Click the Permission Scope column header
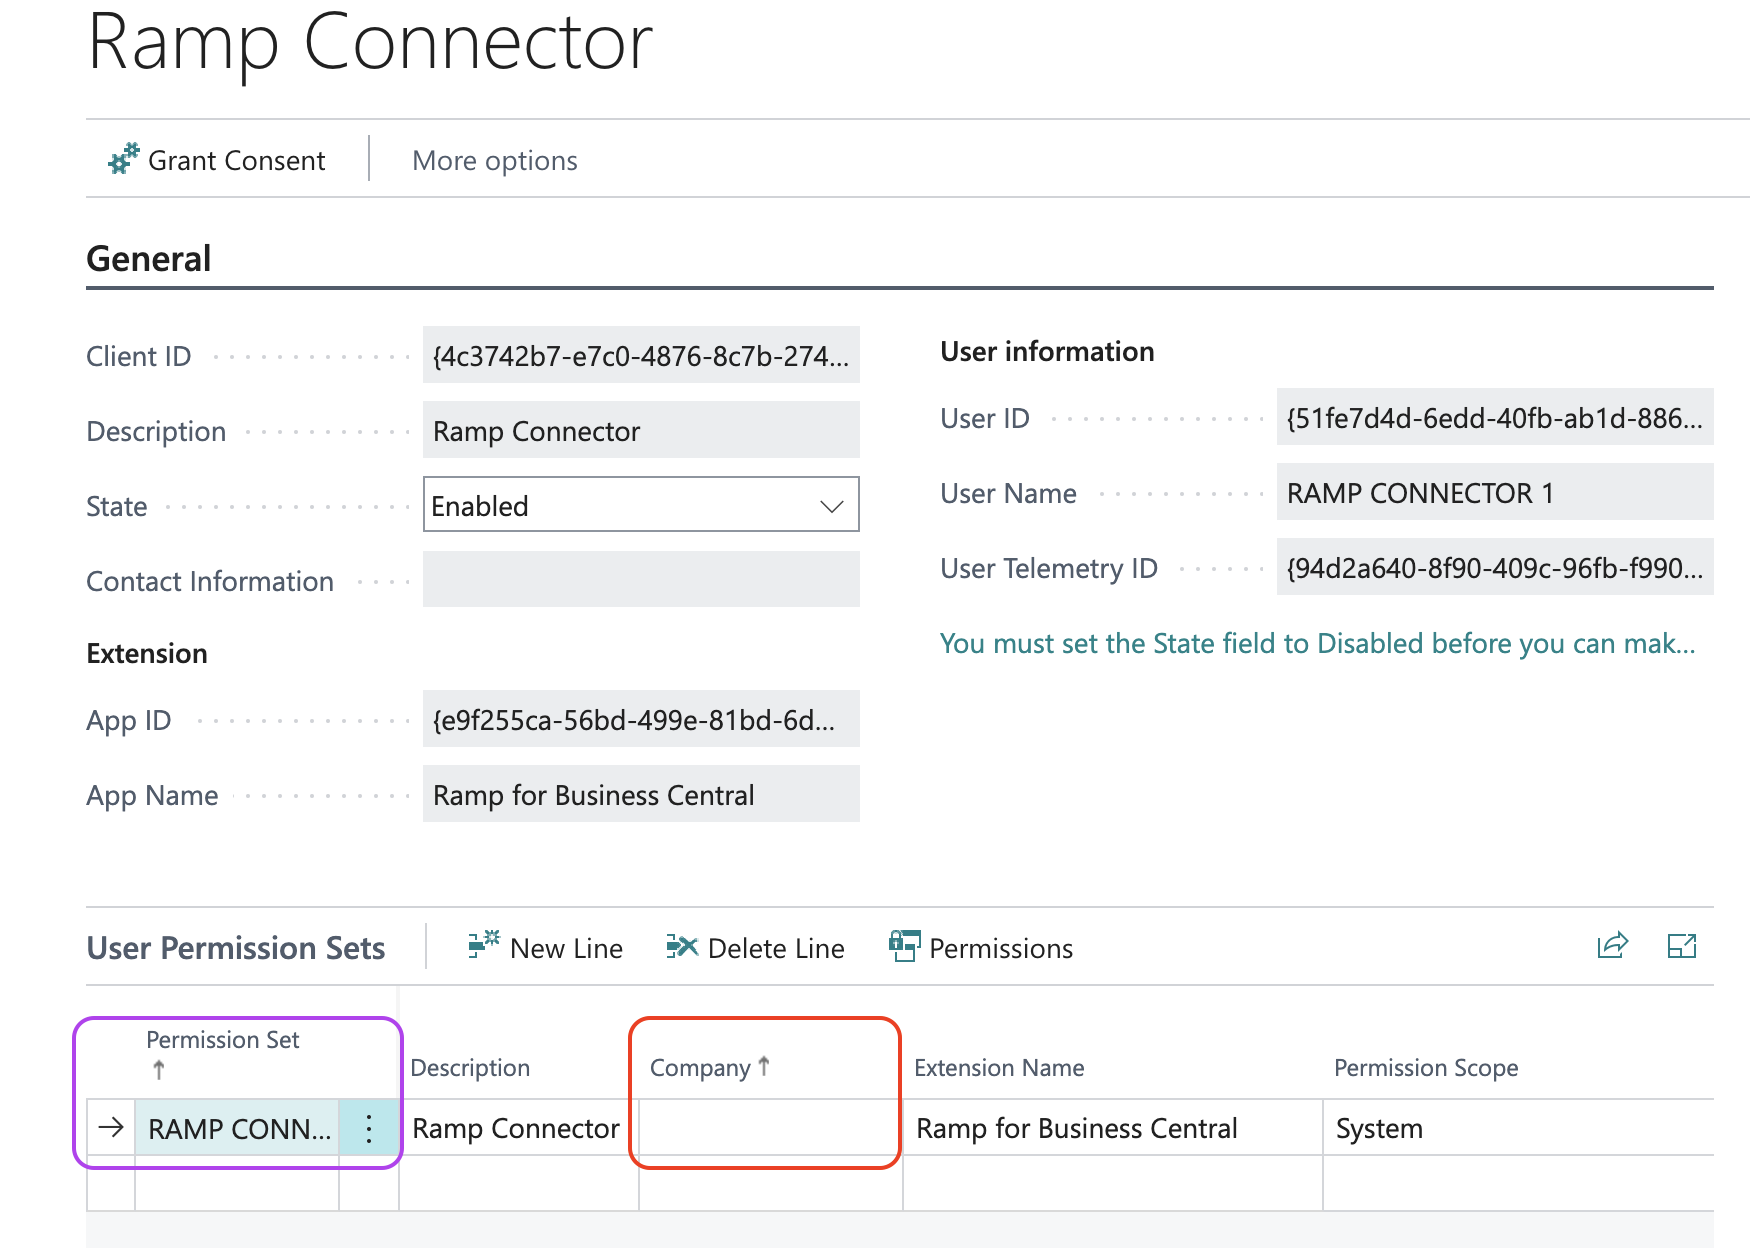 pos(1426,1067)
